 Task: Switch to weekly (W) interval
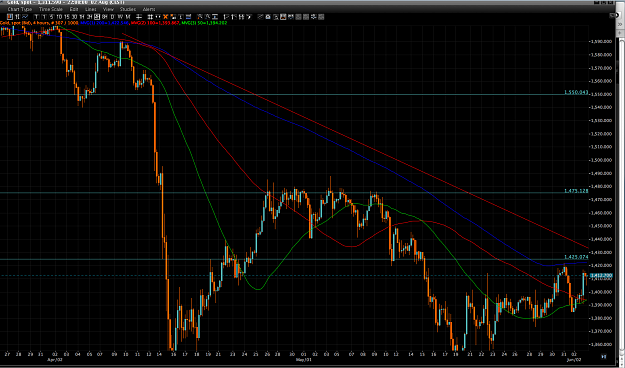120,16
